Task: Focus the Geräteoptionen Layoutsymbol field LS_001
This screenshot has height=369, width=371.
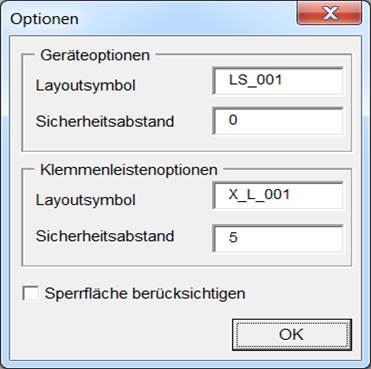Action: (x=278, y=80)
